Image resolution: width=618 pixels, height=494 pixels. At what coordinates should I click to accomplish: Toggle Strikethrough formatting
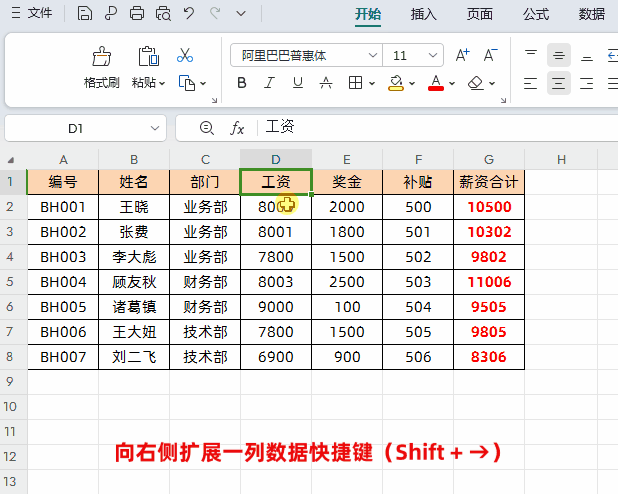(326, 83)
